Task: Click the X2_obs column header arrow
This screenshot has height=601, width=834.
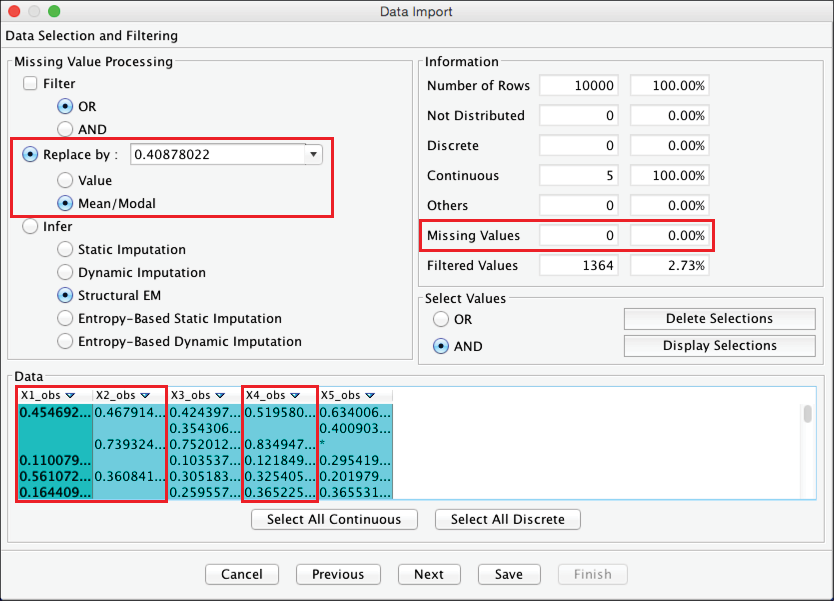Action: pyautogui.click(x=145, y=396)
